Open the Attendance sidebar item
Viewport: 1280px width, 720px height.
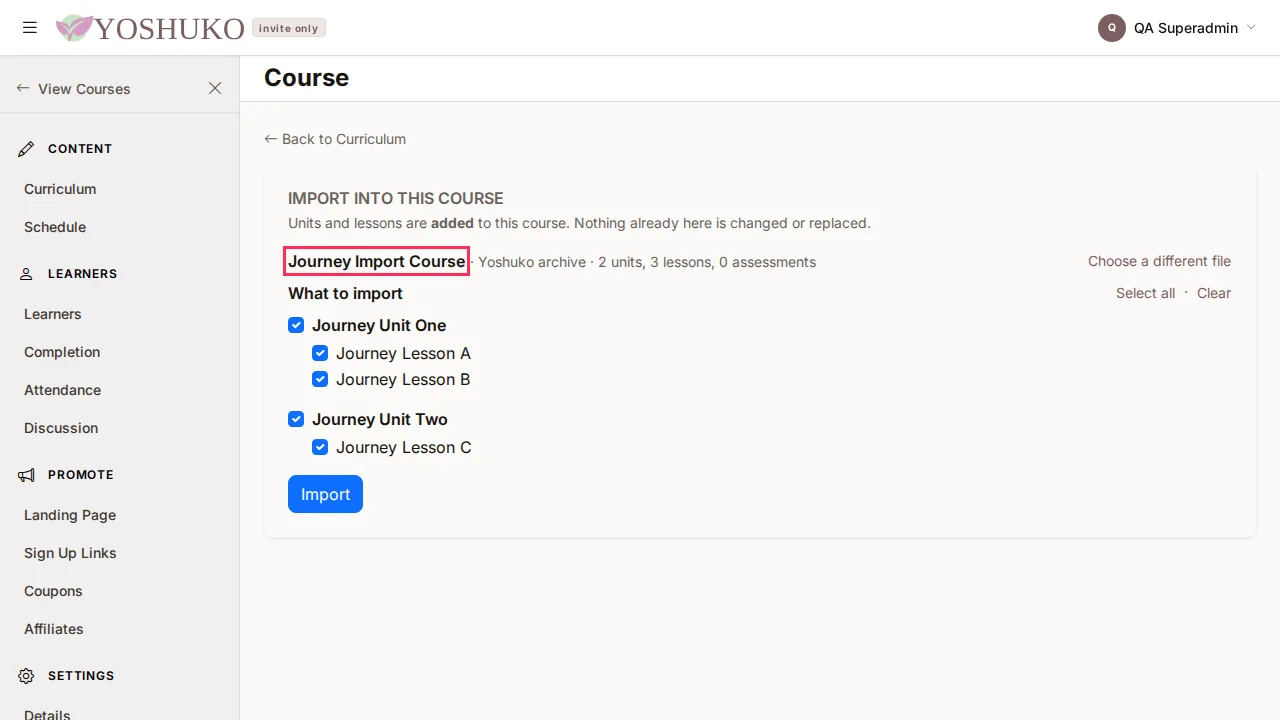pyautogui.click(x=63, y=390)
